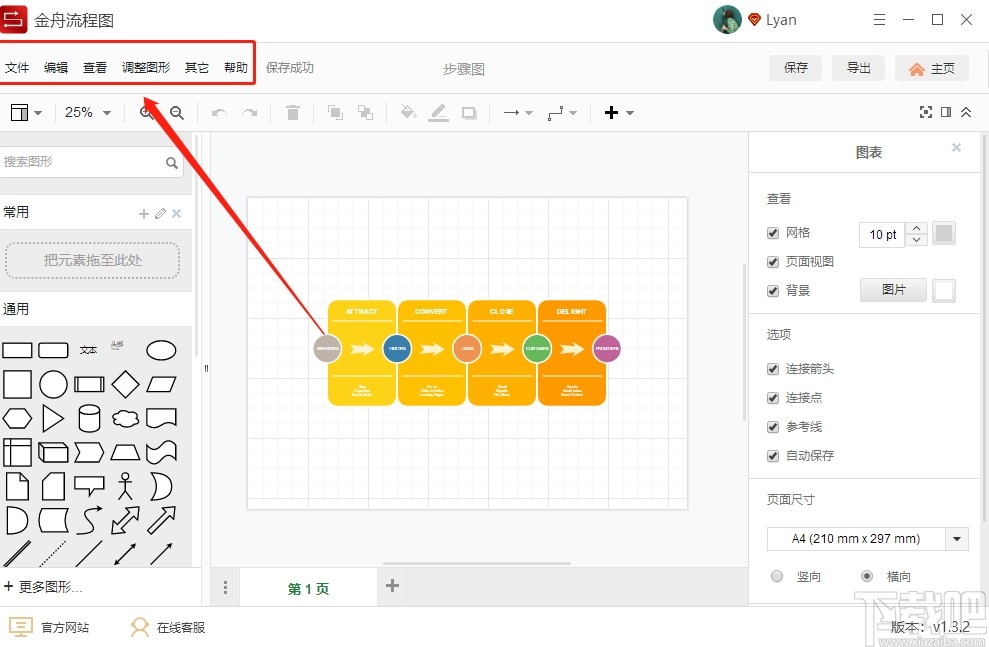Open the fill color tool
This screenshot has width=989, height=647.
[408, 112]
